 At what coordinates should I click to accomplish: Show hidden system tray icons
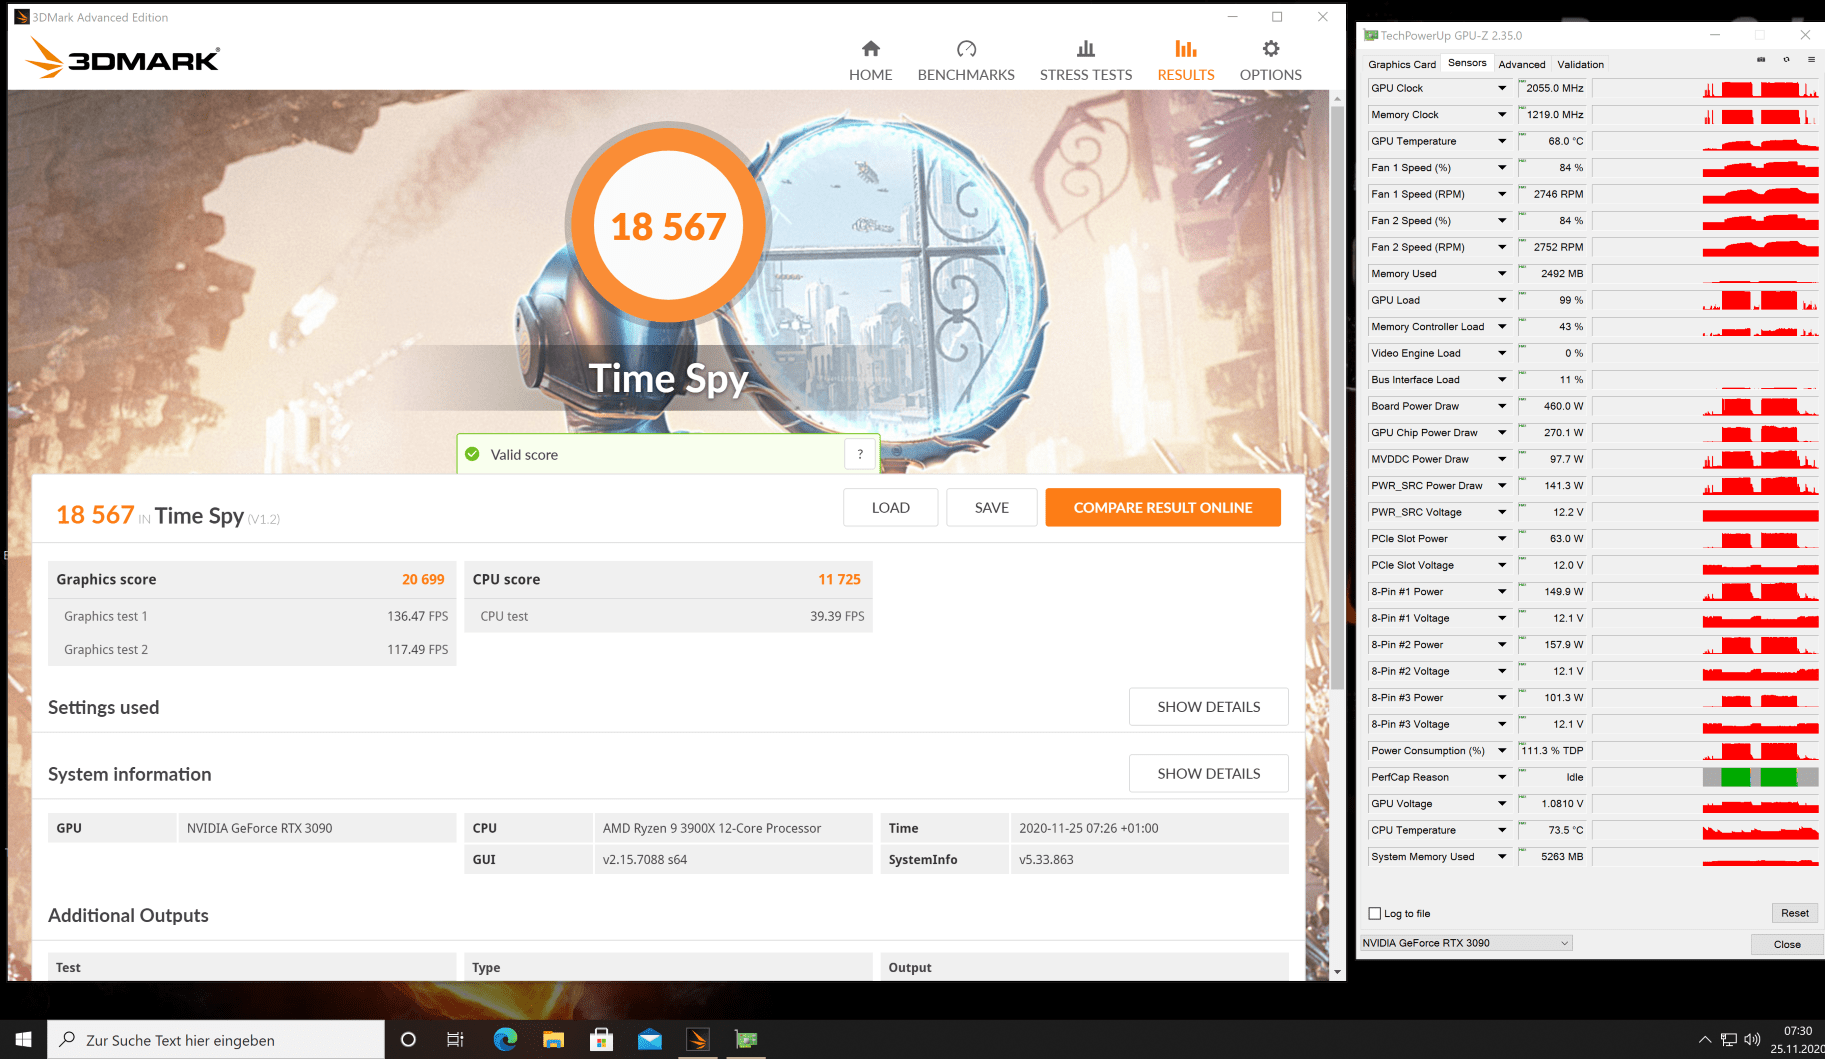pyautogui.click(x=1705, y=1040)
